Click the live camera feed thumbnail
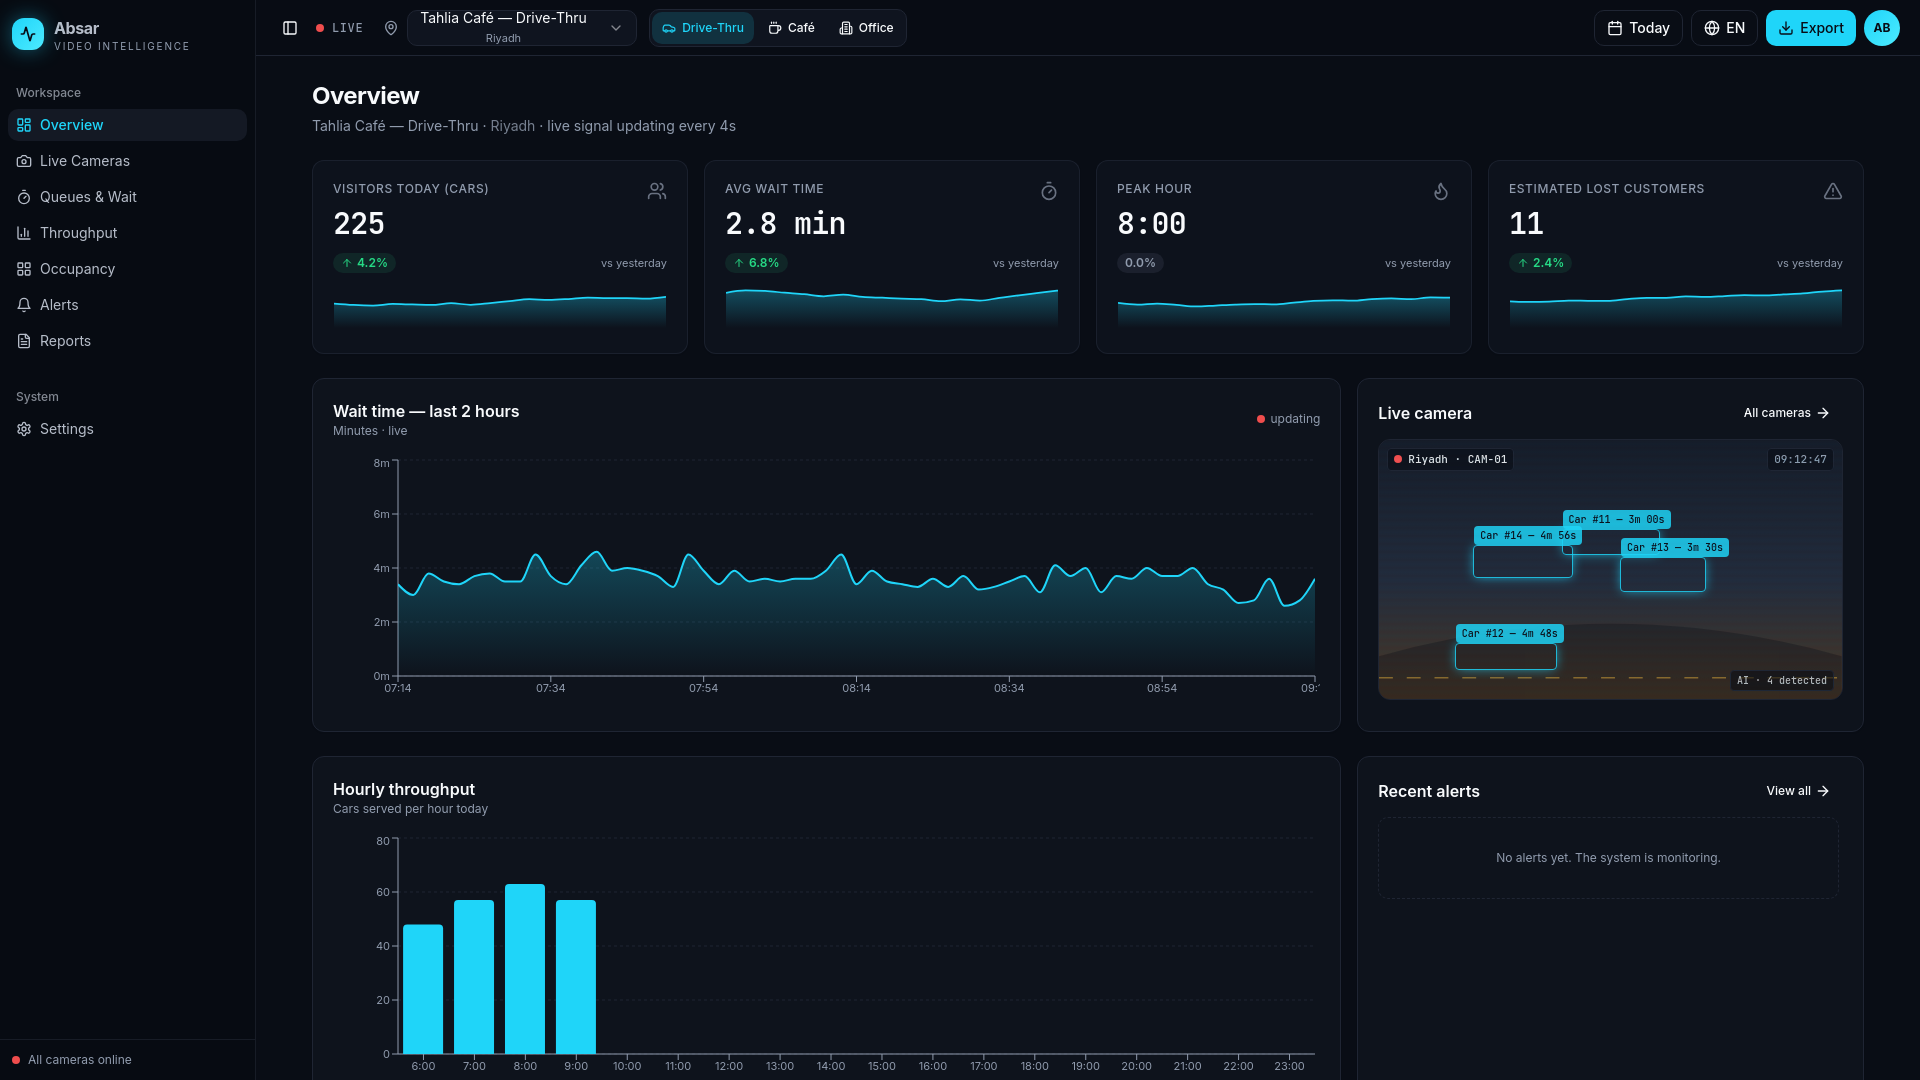The width and height of the screenshot is (1920, 1080). (1610, 570)
